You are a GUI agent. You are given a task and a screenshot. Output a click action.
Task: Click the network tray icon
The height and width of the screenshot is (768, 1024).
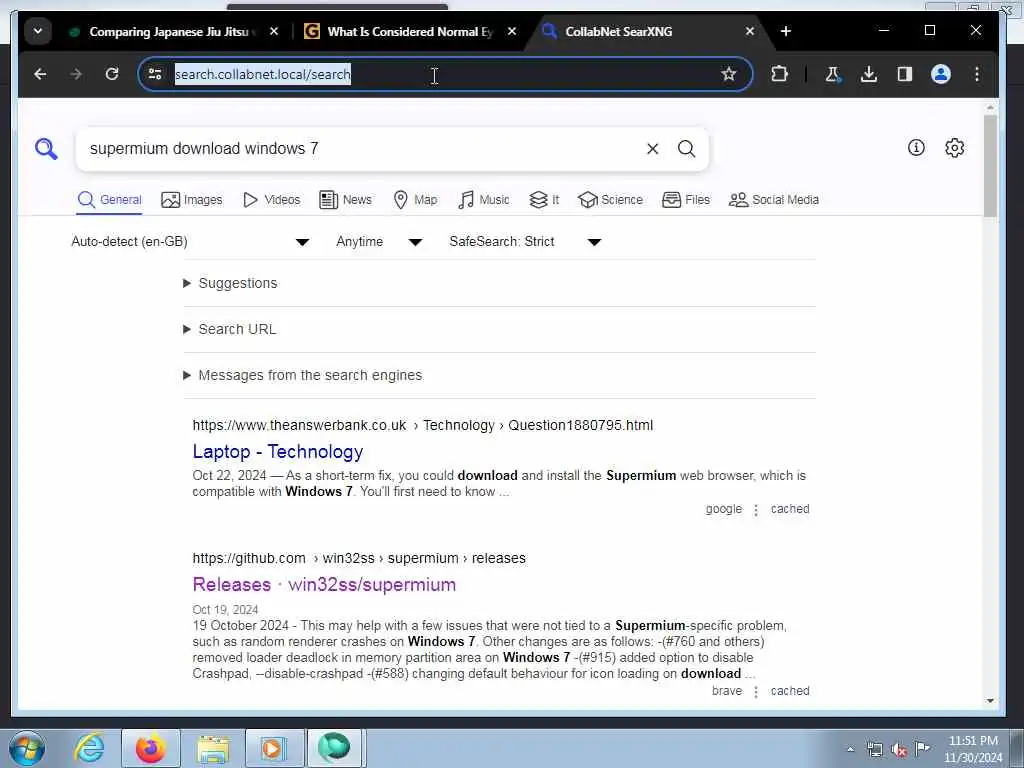874,749
